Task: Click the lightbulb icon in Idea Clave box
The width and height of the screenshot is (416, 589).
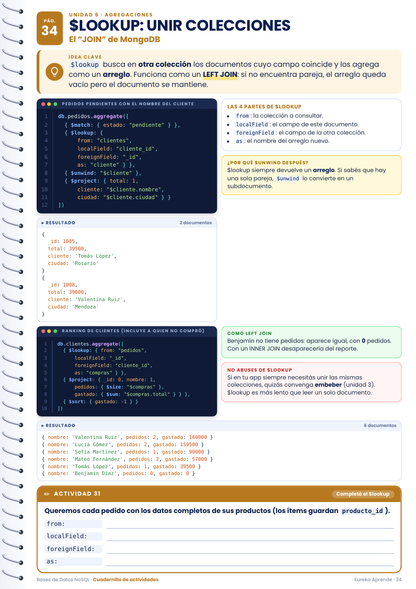Action: (x=54, y=71)
